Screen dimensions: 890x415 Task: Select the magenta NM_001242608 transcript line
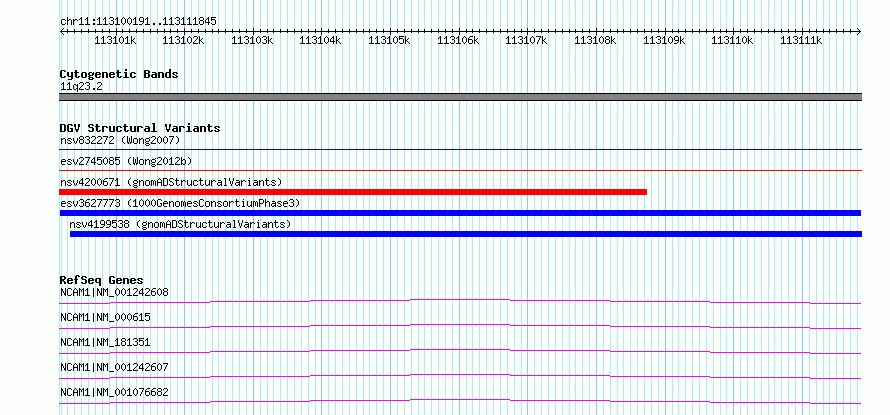460,301
